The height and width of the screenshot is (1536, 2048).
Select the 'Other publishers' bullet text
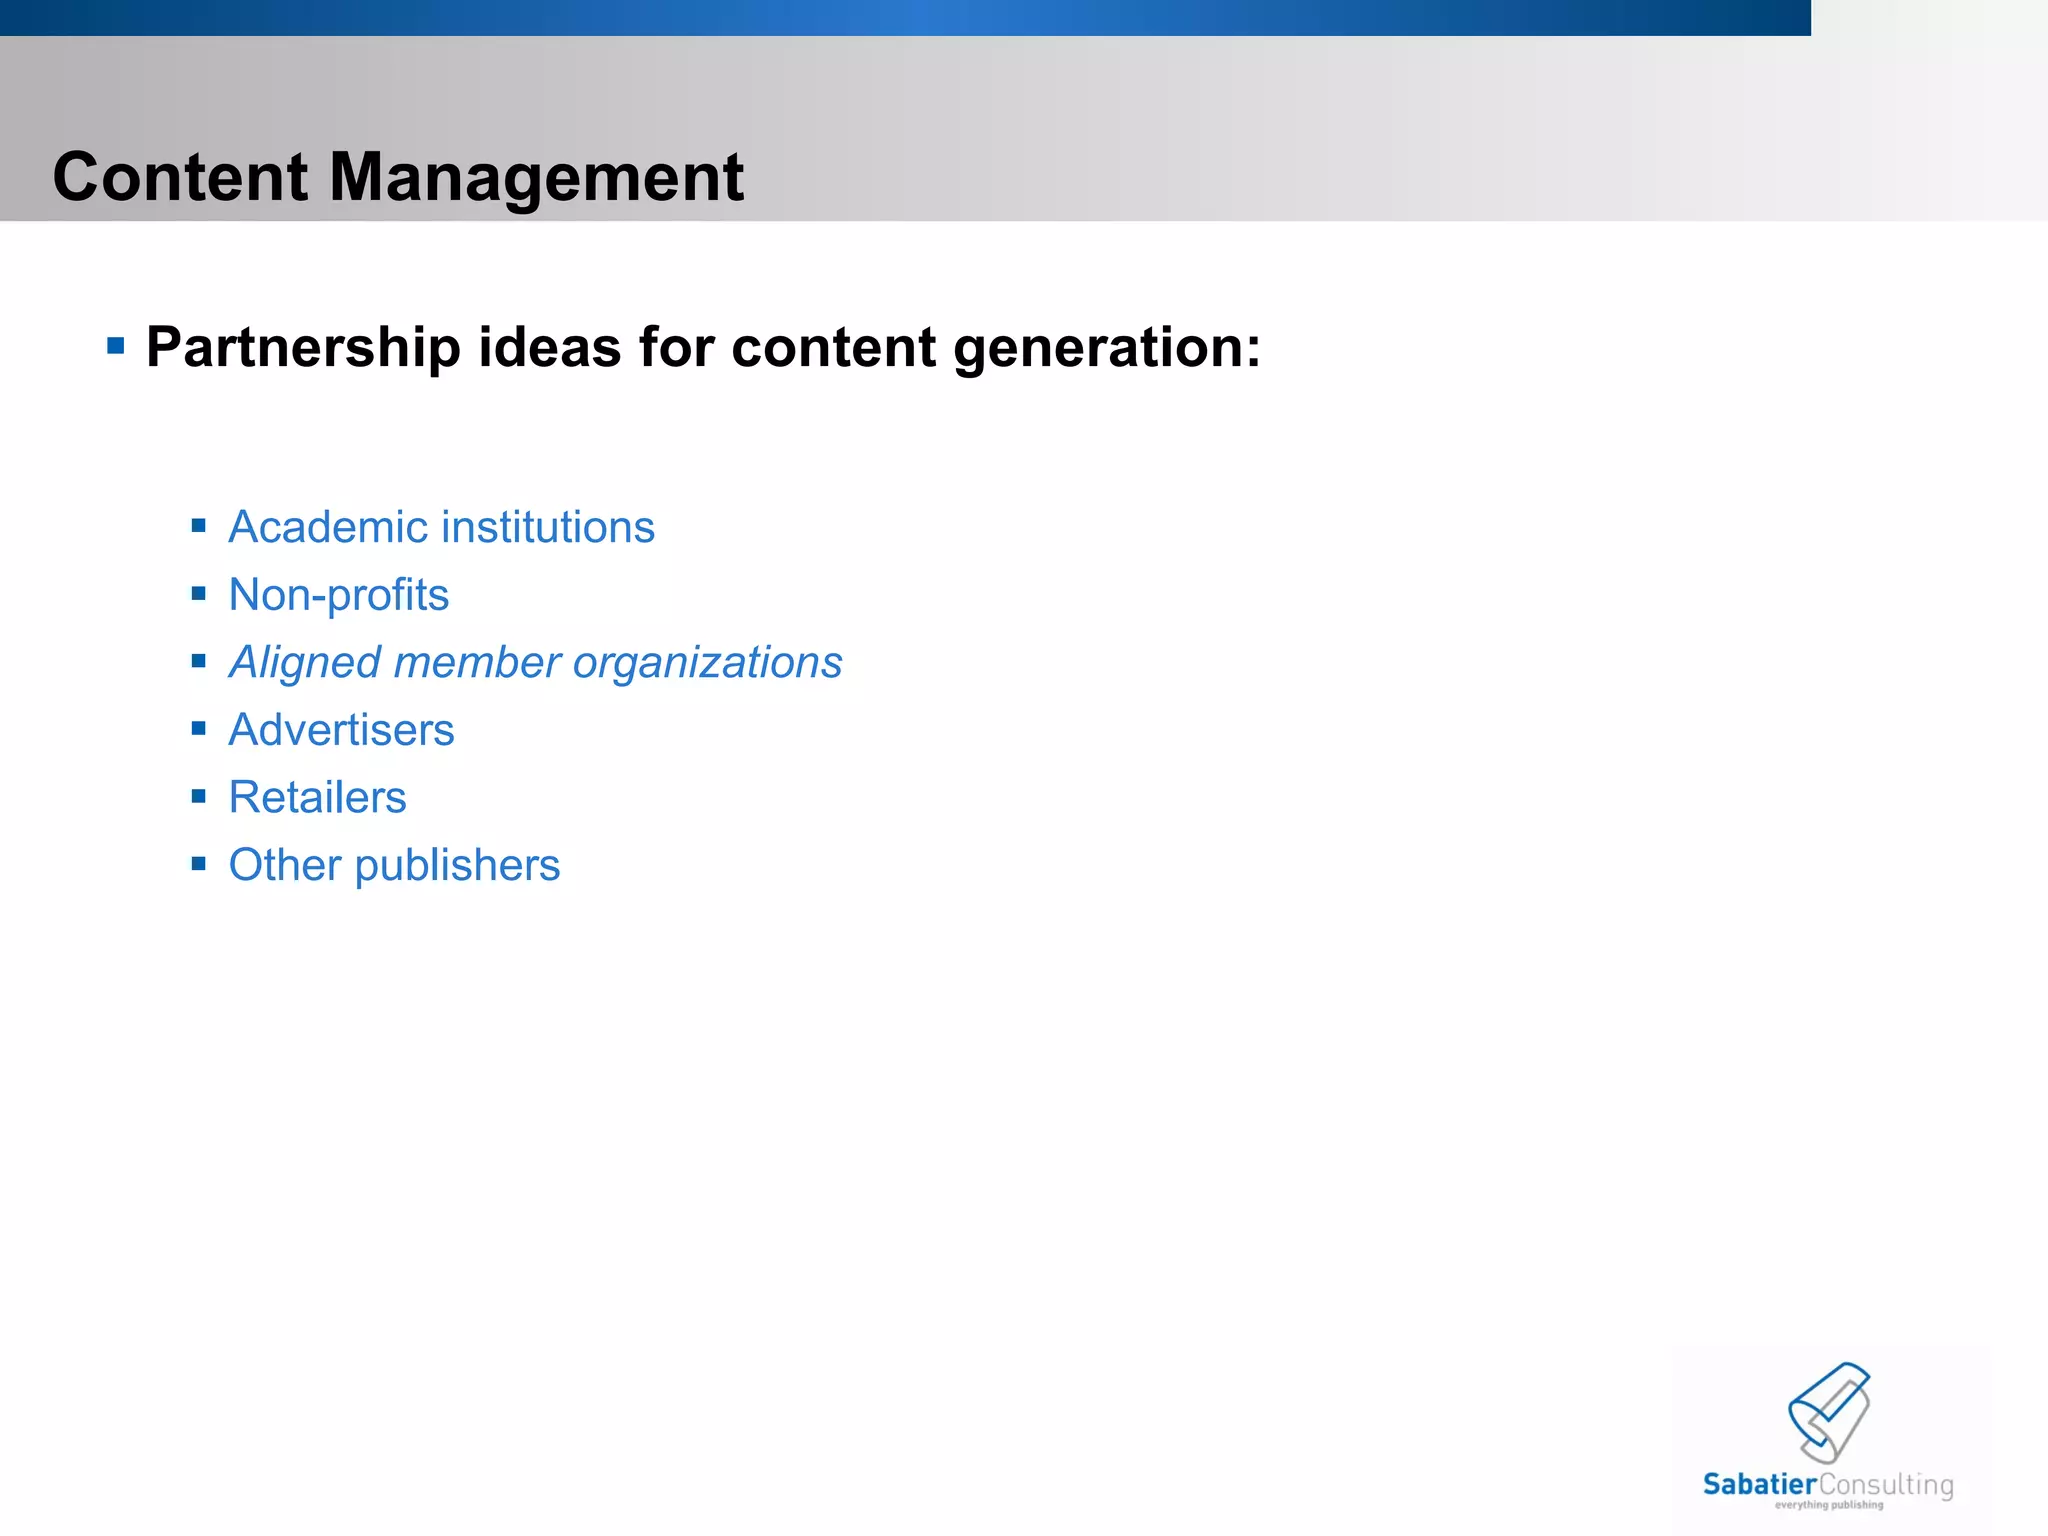pos(394,866)
